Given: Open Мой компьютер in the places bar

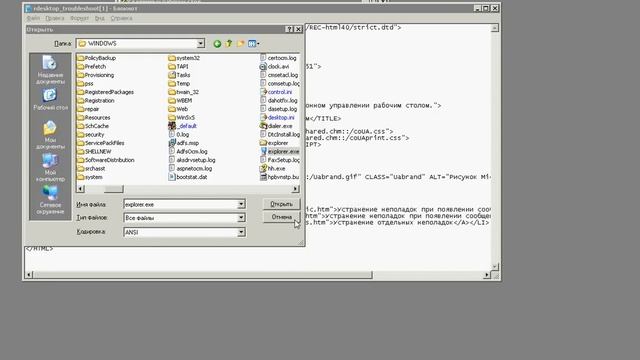Looking at the screenshot, I should click(x=50, y=168).
